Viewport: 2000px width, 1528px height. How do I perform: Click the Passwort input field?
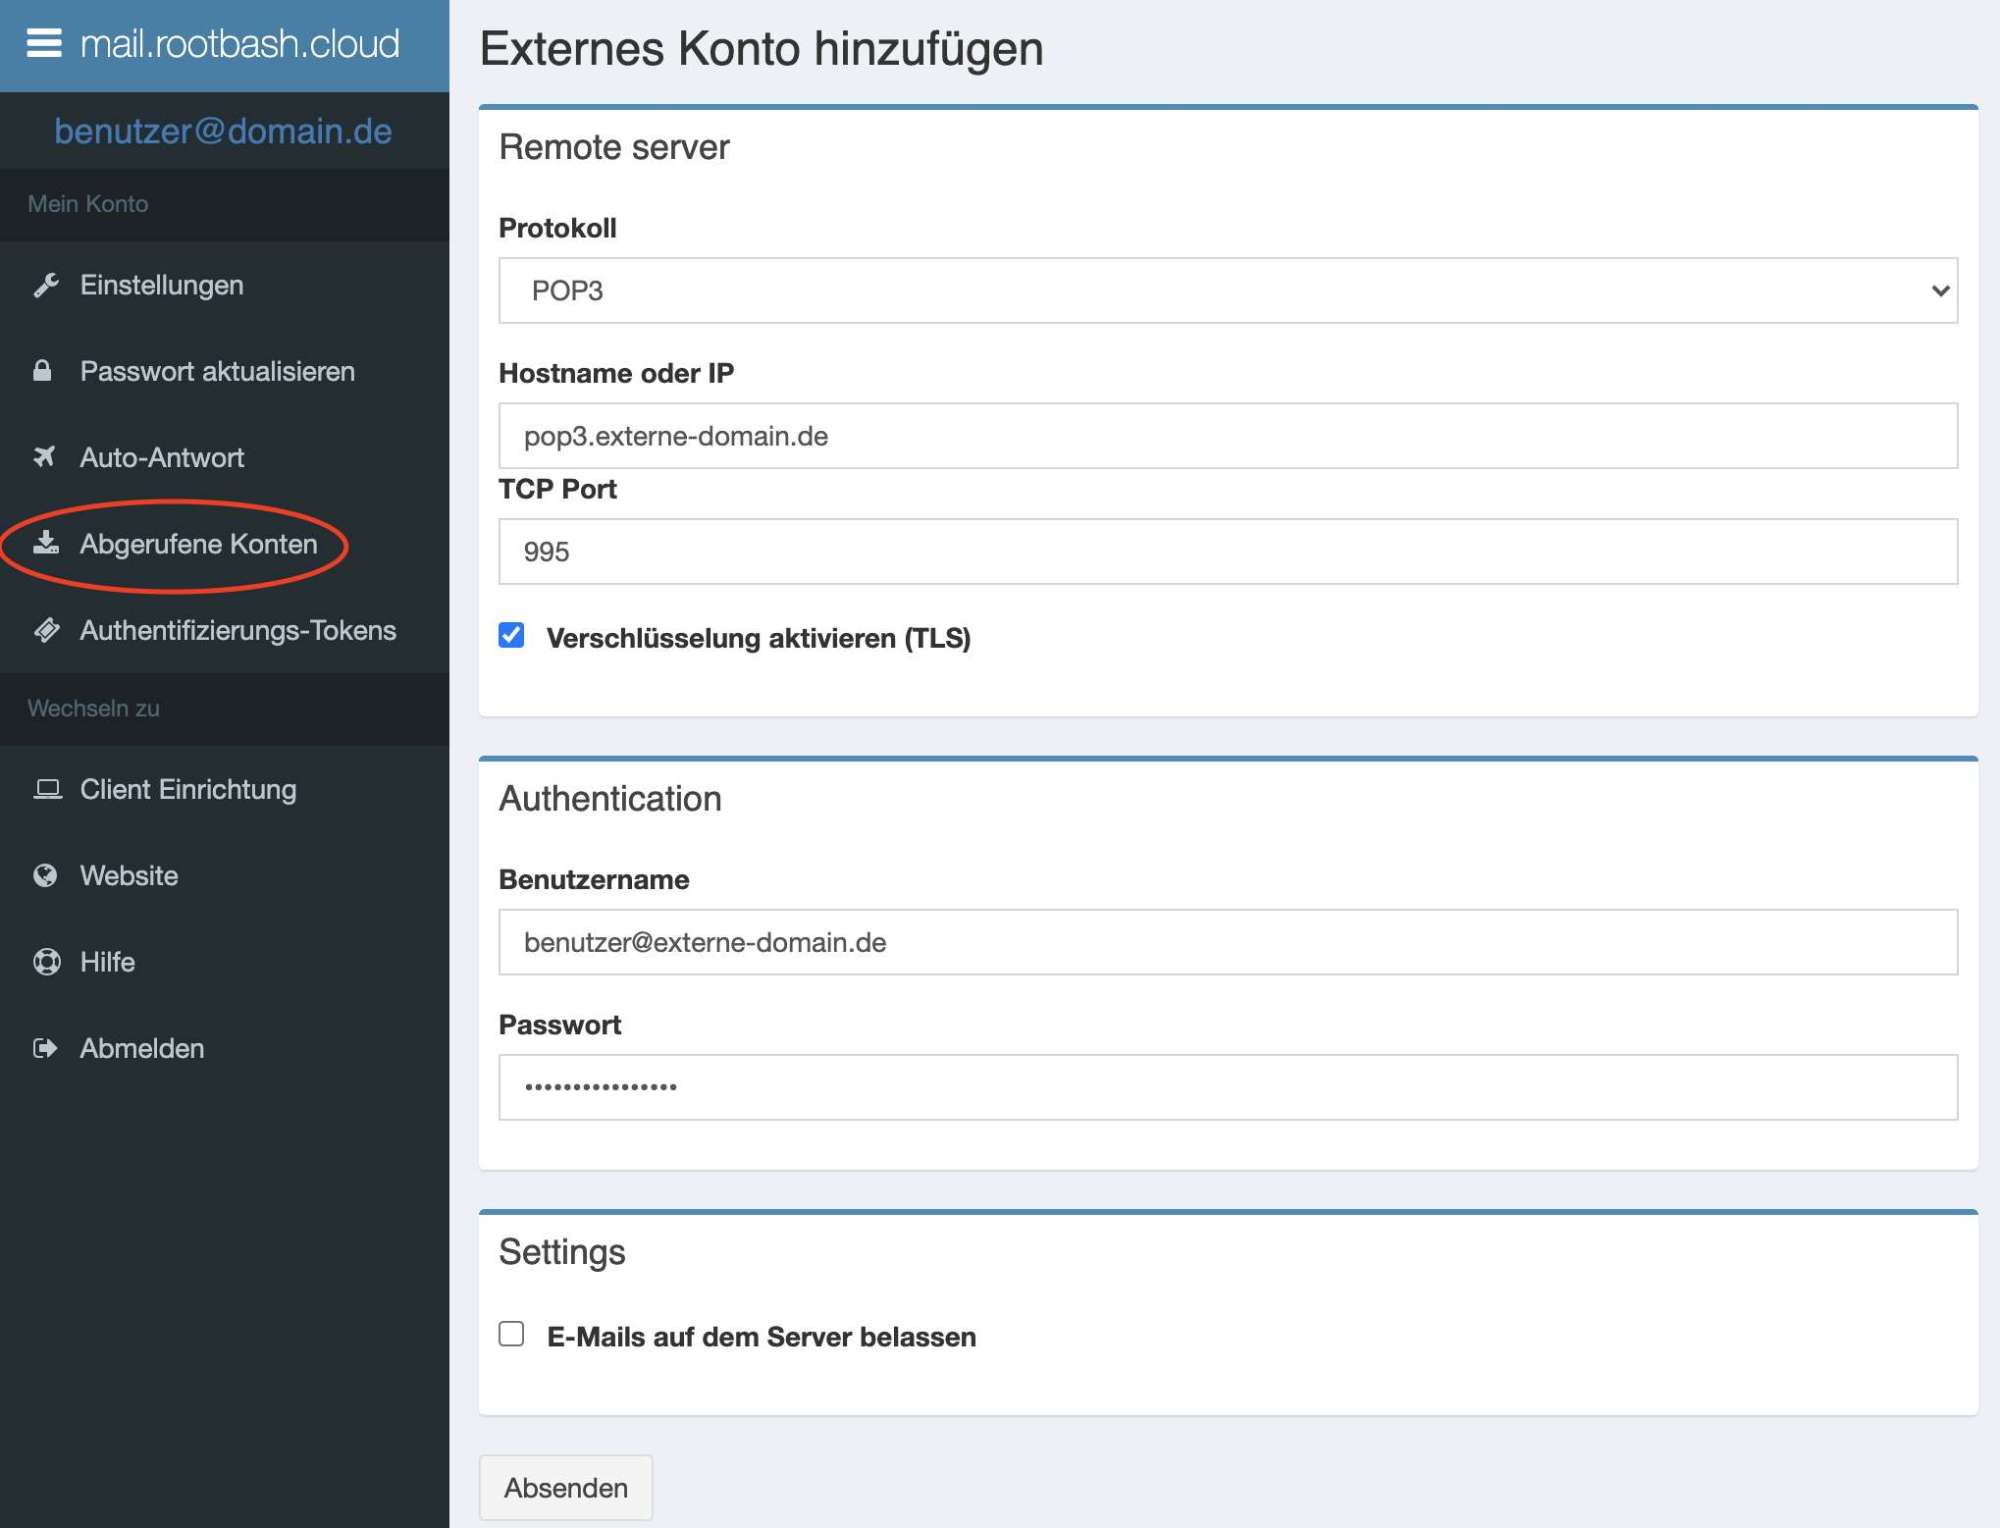click(1227, 1087)
